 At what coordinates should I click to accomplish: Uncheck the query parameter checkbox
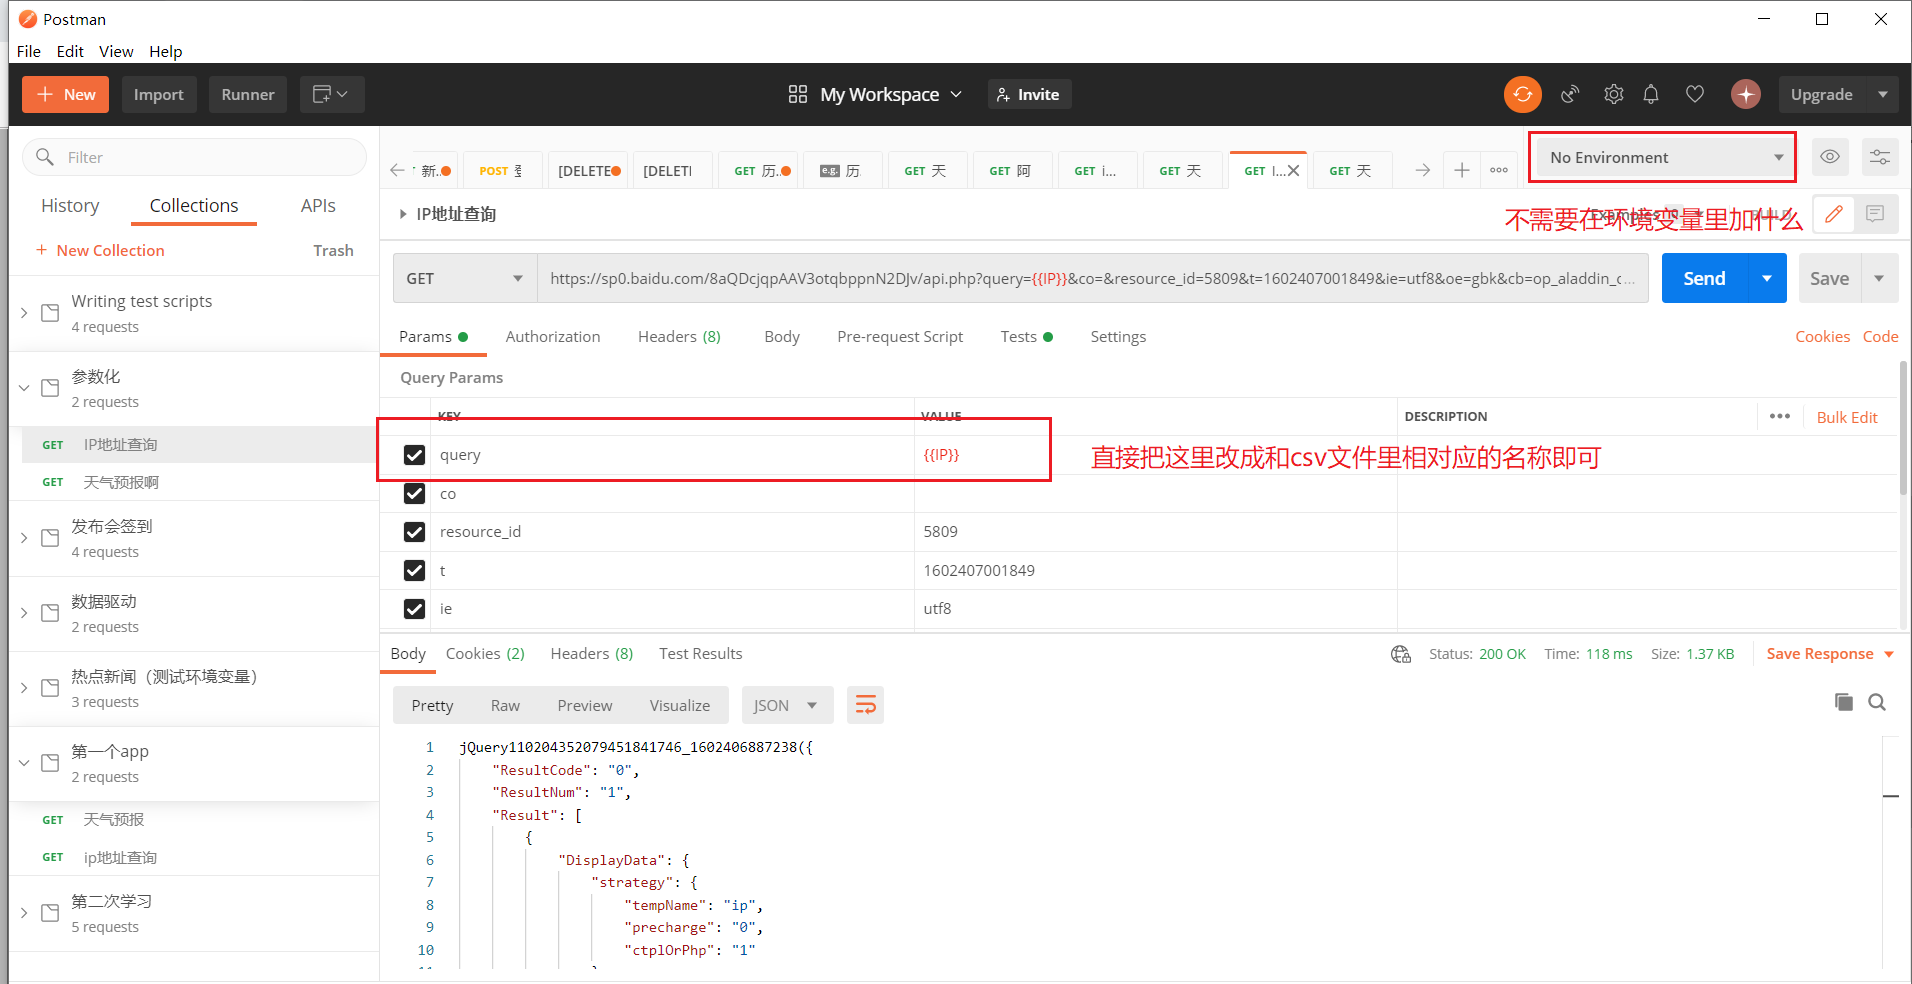pyautogui.click(x=414, y=455)
